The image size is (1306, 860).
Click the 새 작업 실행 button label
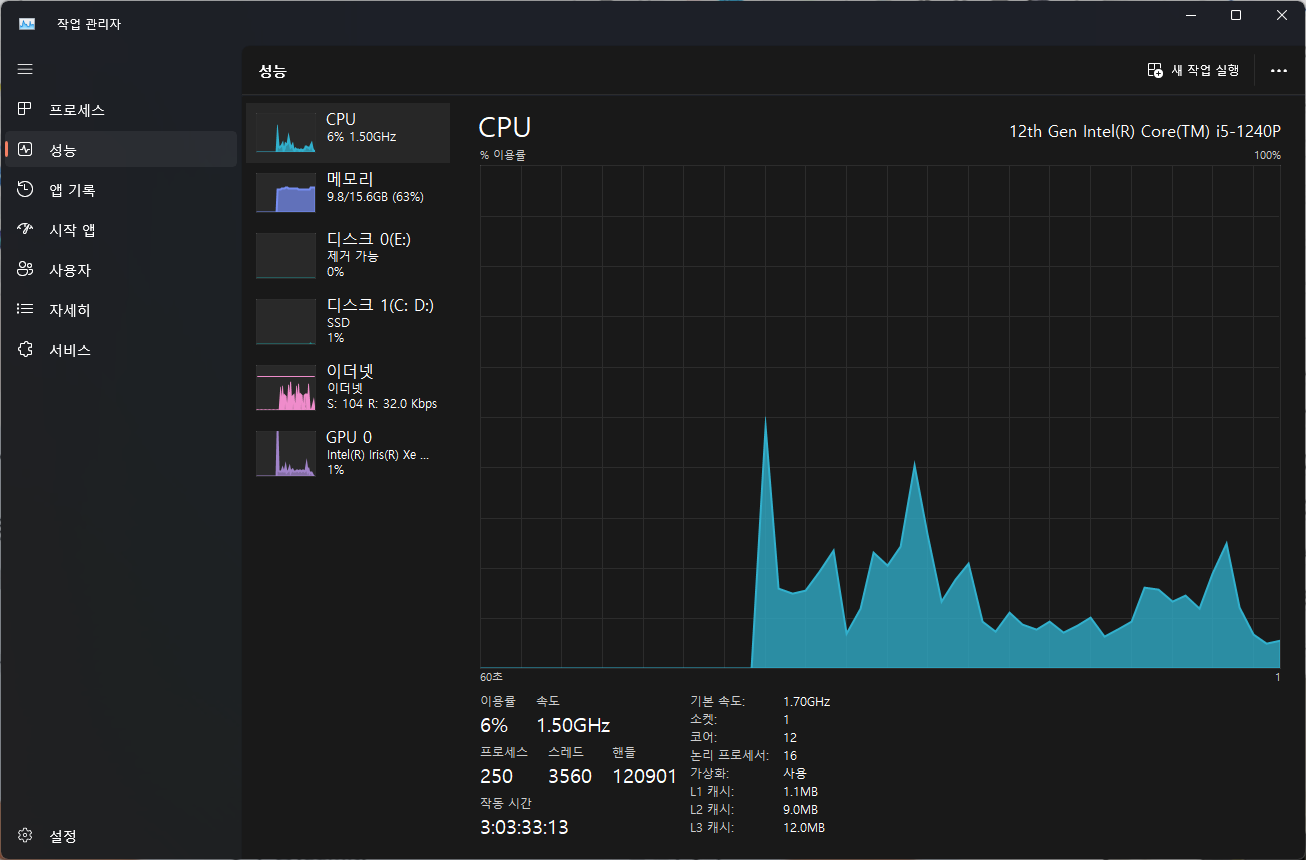pos(1205,70)
